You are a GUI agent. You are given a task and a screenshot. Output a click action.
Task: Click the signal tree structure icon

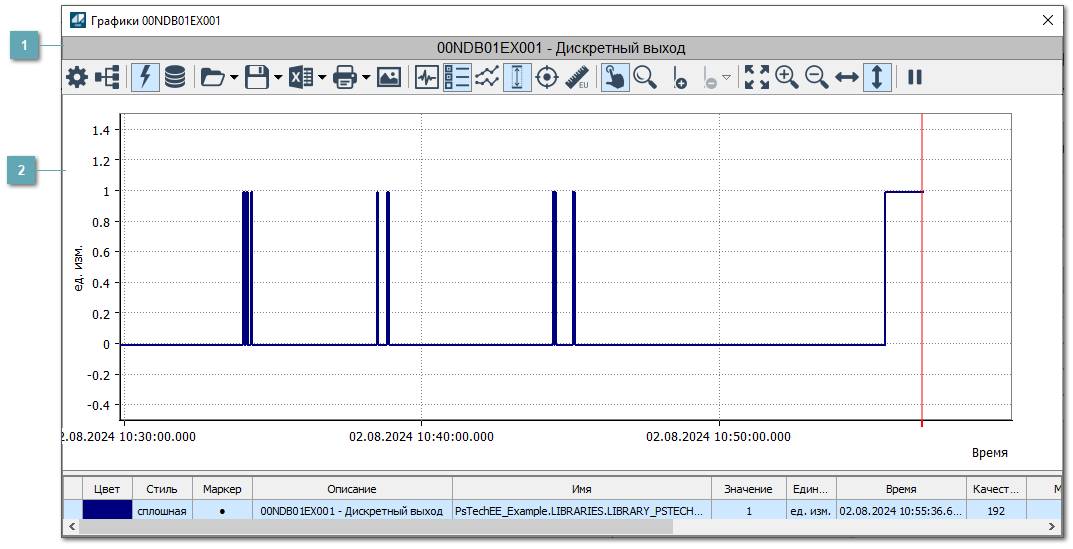[108, 77]
